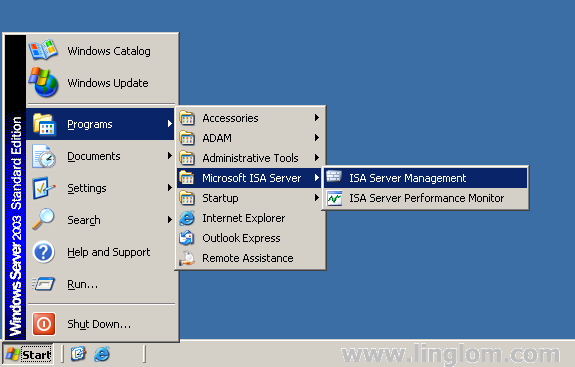Click the Startup label

pyautogui.click(x=220, y=198)
